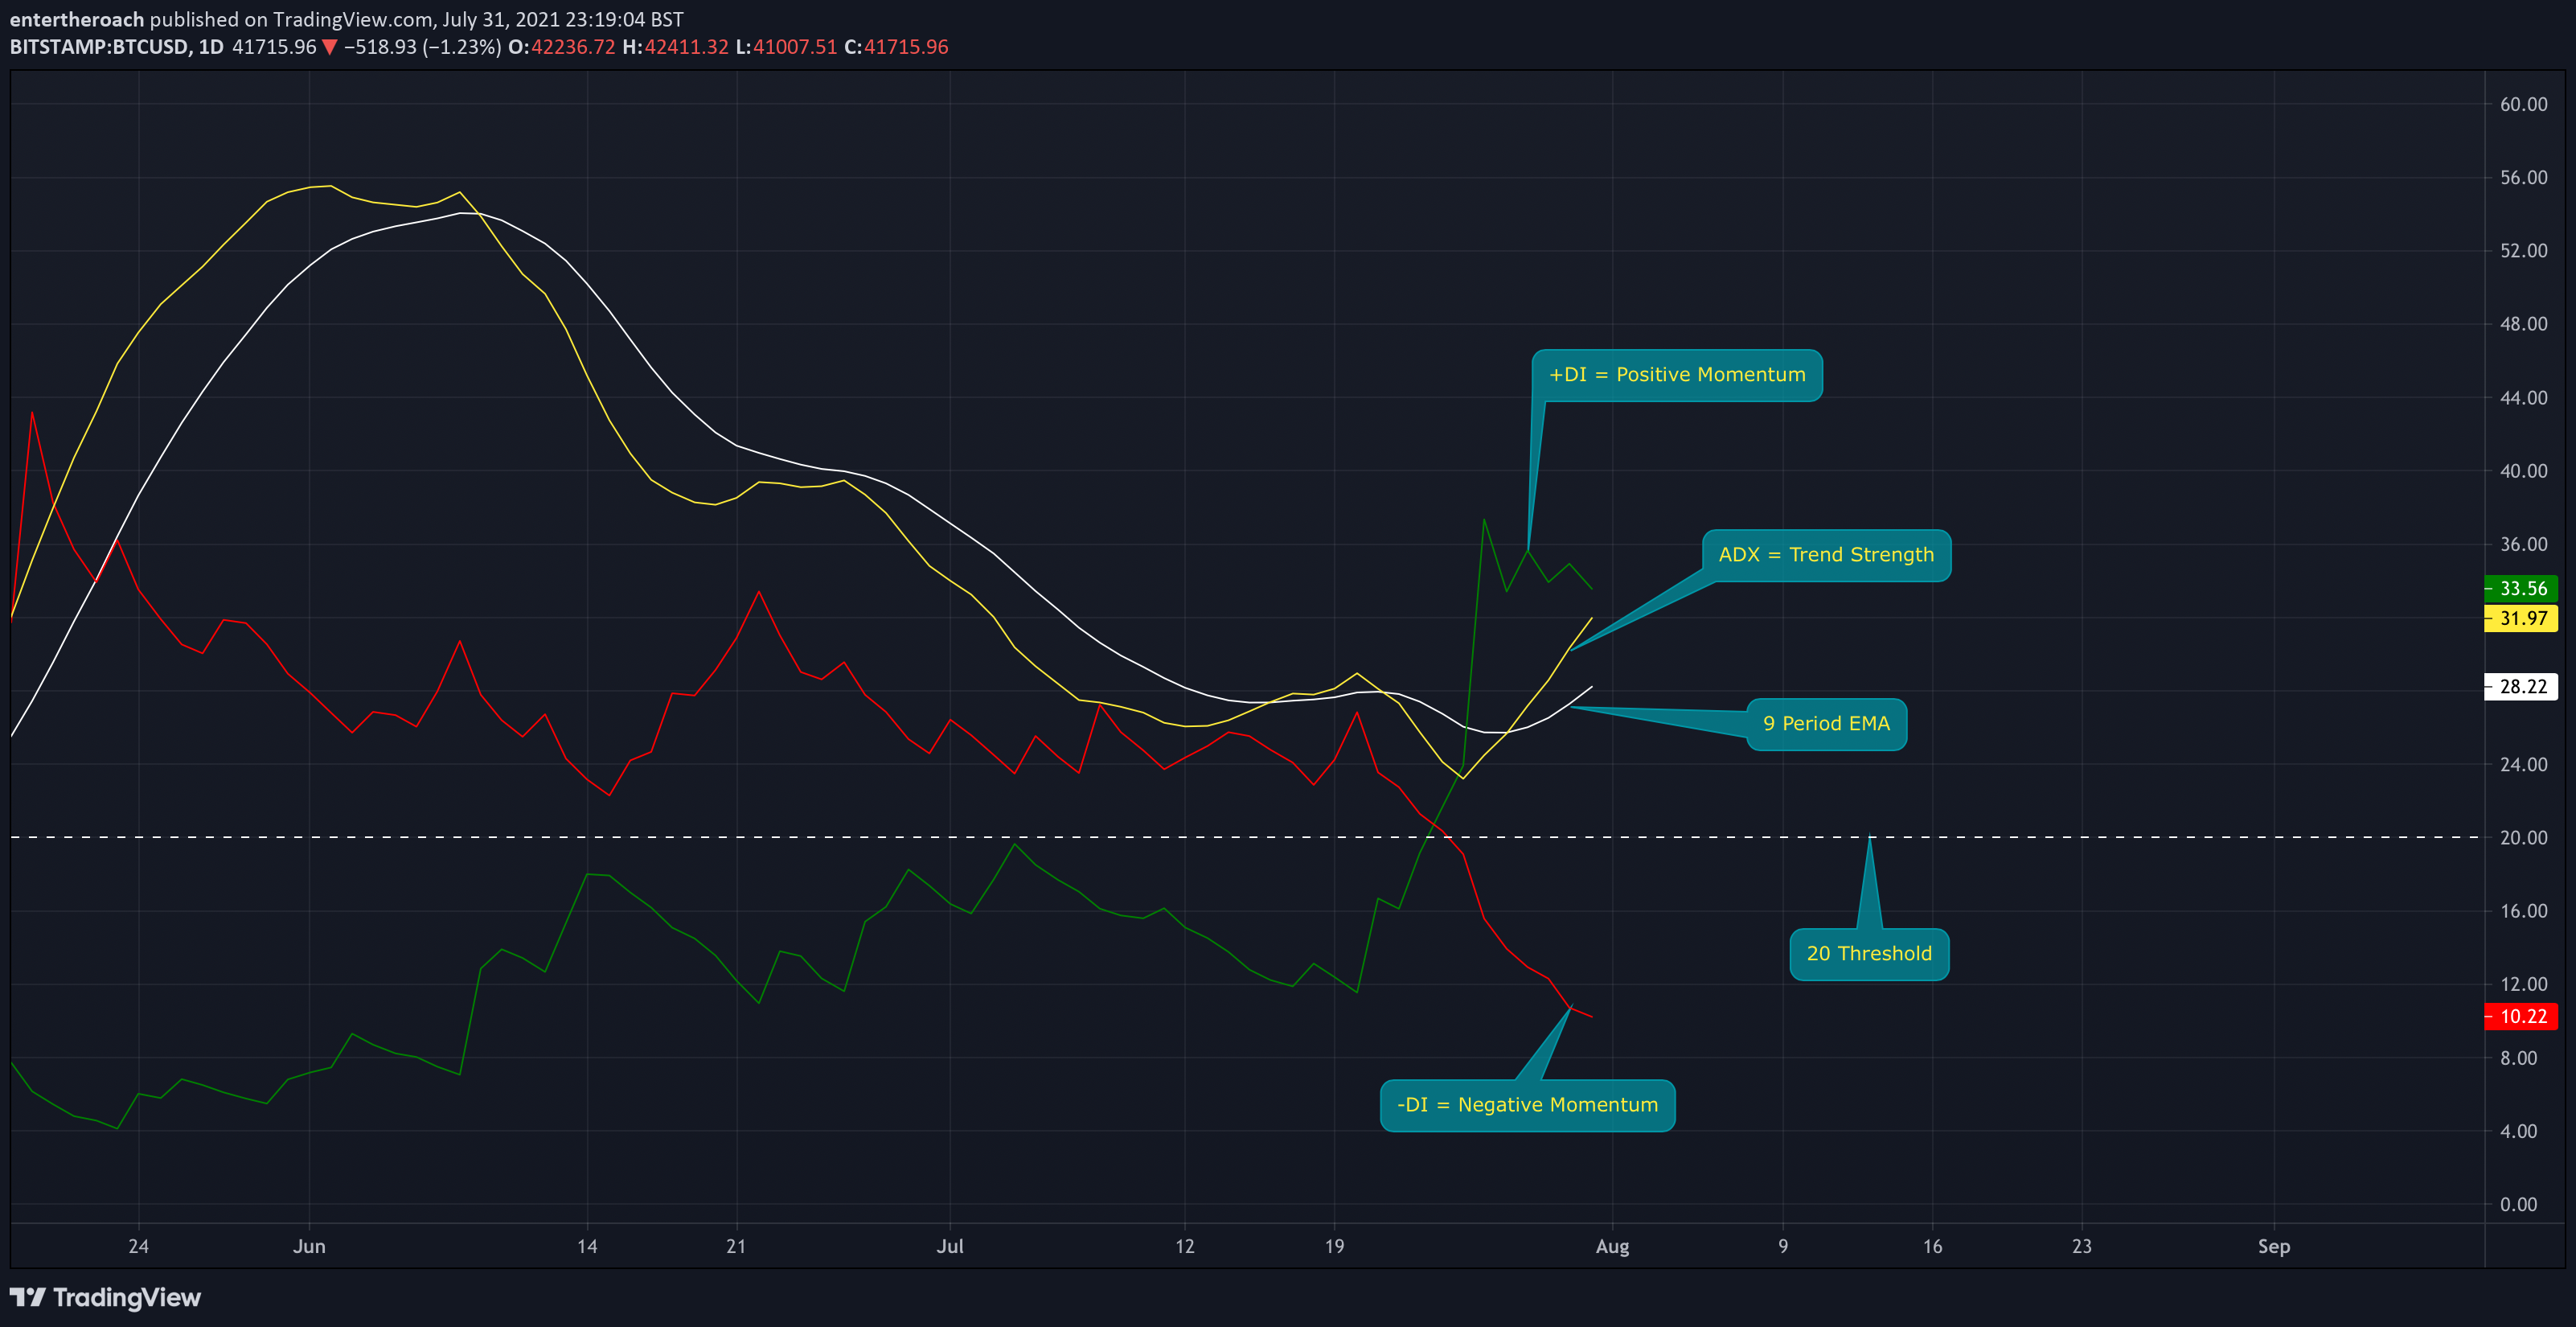This screenshot has width=2576, height=1327.
Task: Select the '20 Threshold' callout label
Action: click(x=1869, y=954)
